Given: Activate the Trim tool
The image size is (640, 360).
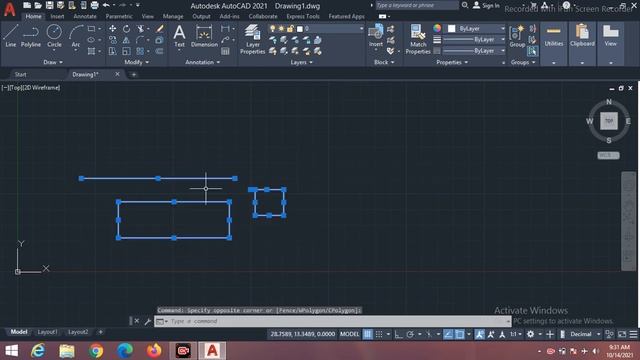Looking at the screenshot, I should tap(141, 29).
